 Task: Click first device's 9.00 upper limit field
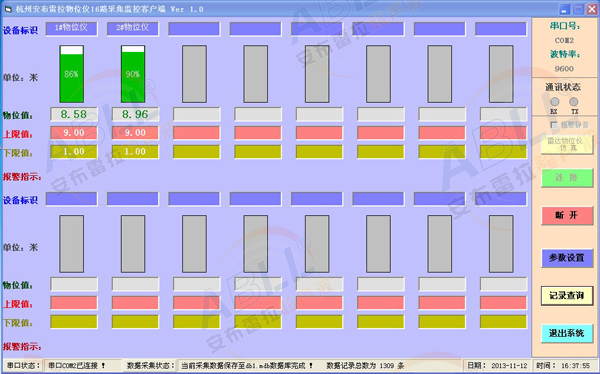tap(74, 133)
